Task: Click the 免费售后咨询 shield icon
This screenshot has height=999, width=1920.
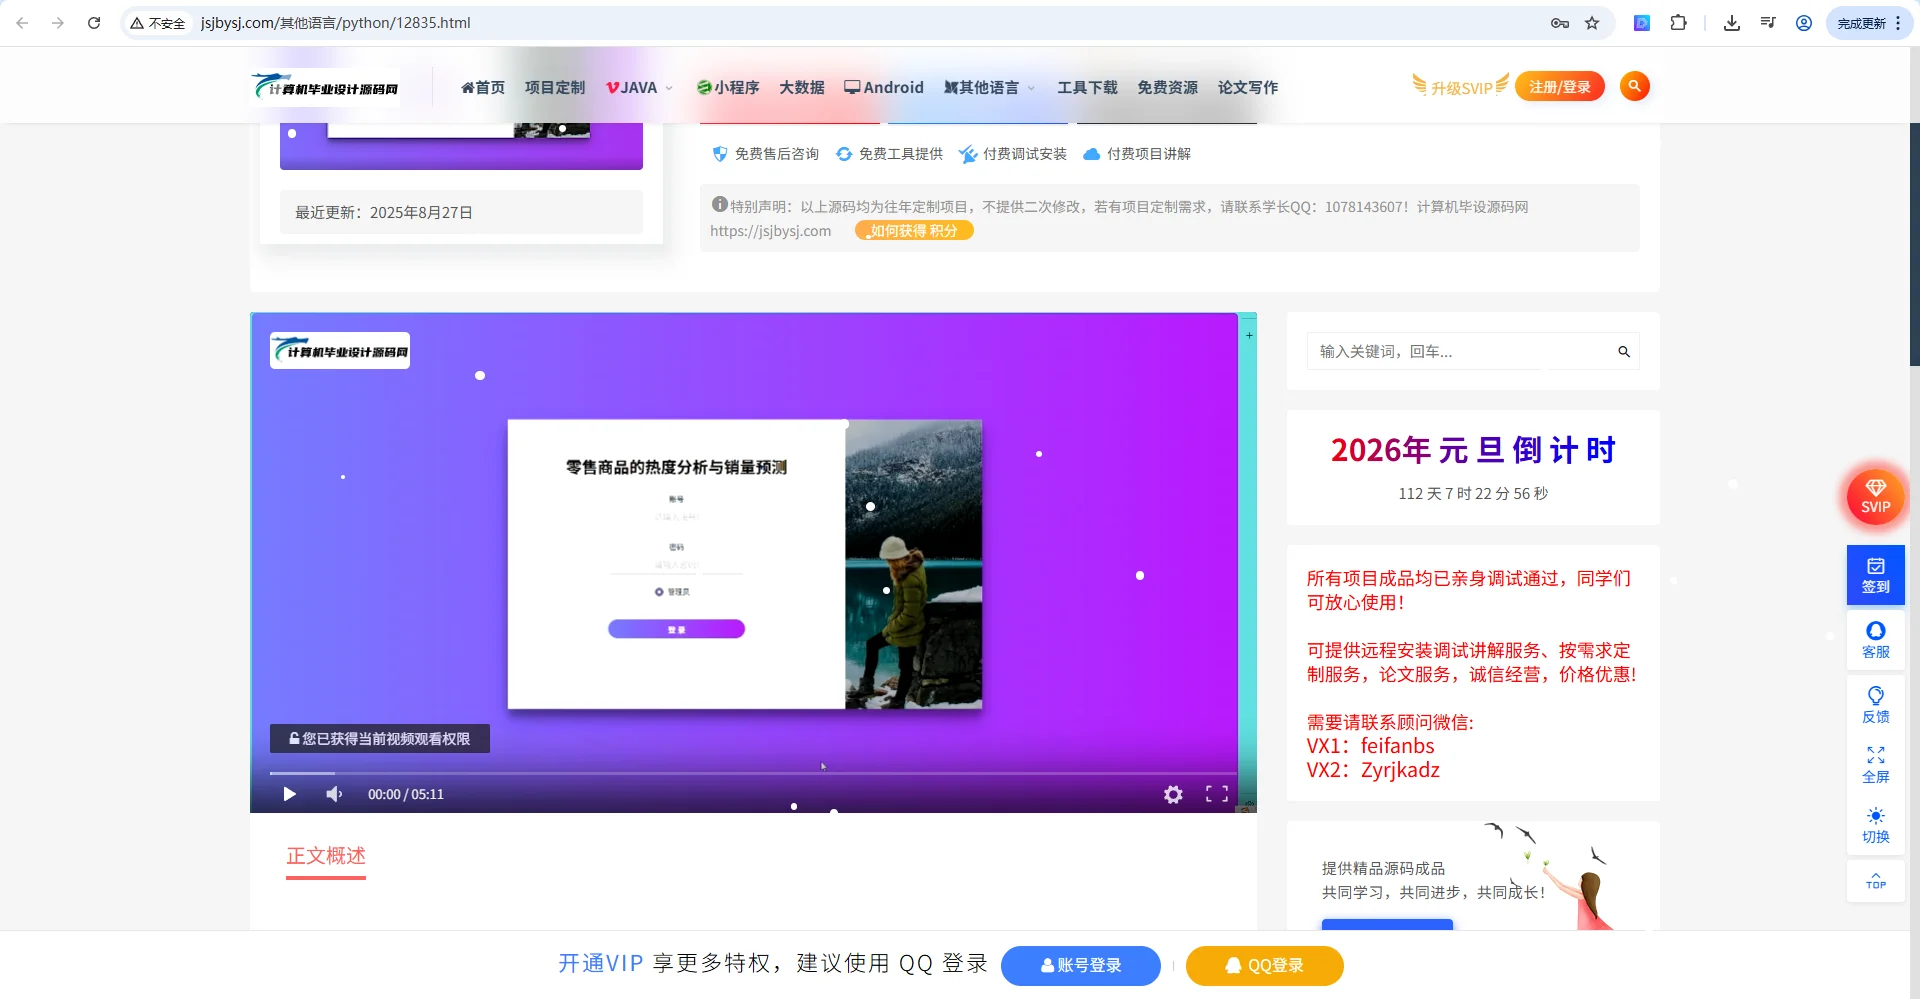Action: tap(720, 153)
